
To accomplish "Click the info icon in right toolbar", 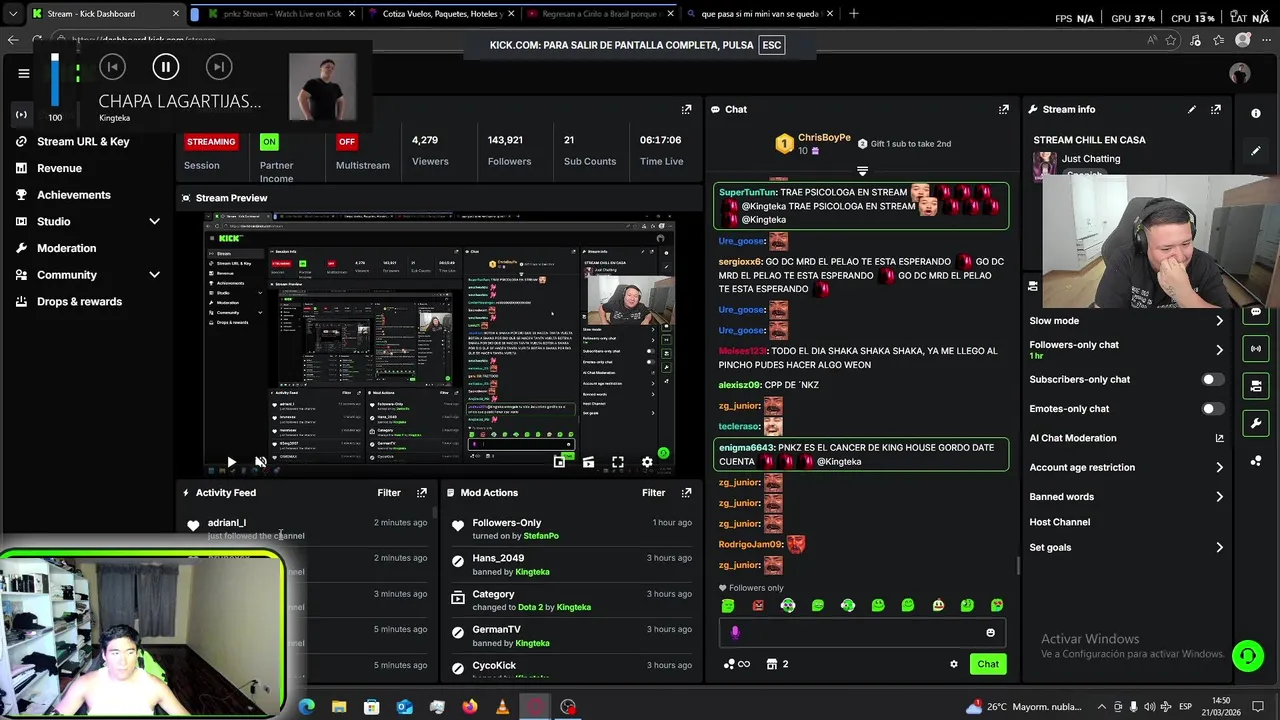I will click(1256, 113).
